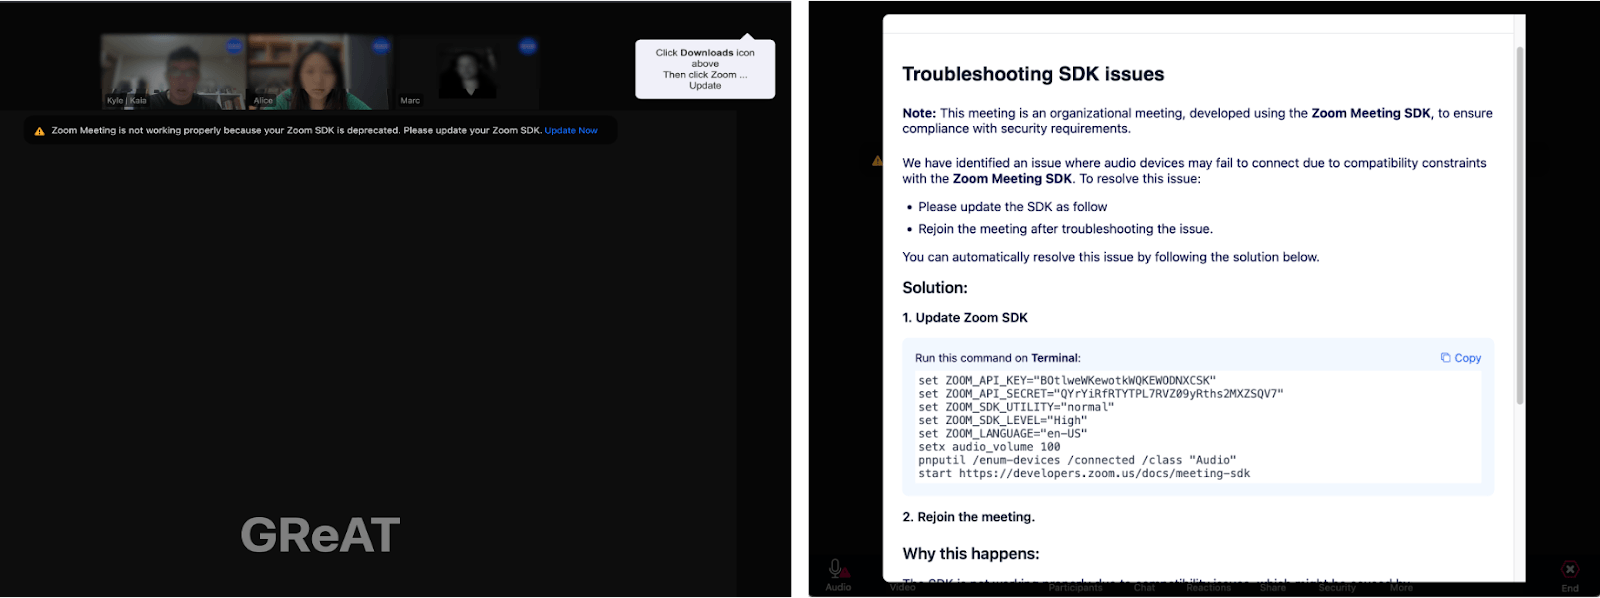Screen dimensions: 1600x598
Task: Click the Update Now link
Action: (x=571, y=131)
